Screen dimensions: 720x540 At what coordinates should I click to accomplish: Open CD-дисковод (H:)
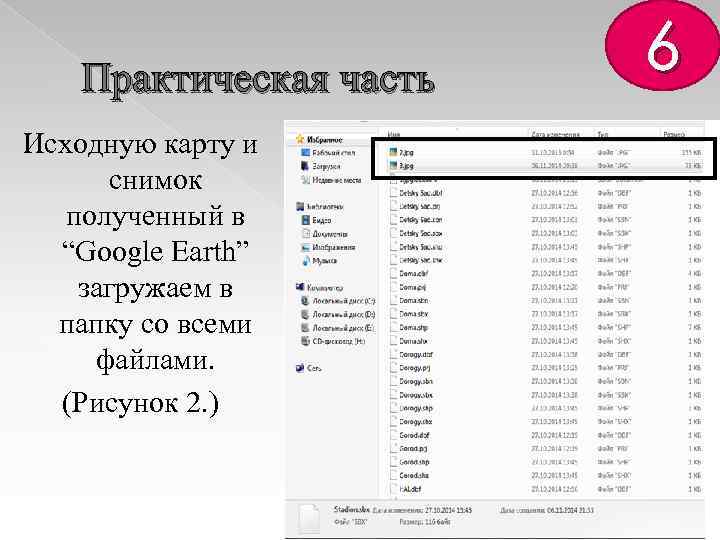click(x=338, y=341)
